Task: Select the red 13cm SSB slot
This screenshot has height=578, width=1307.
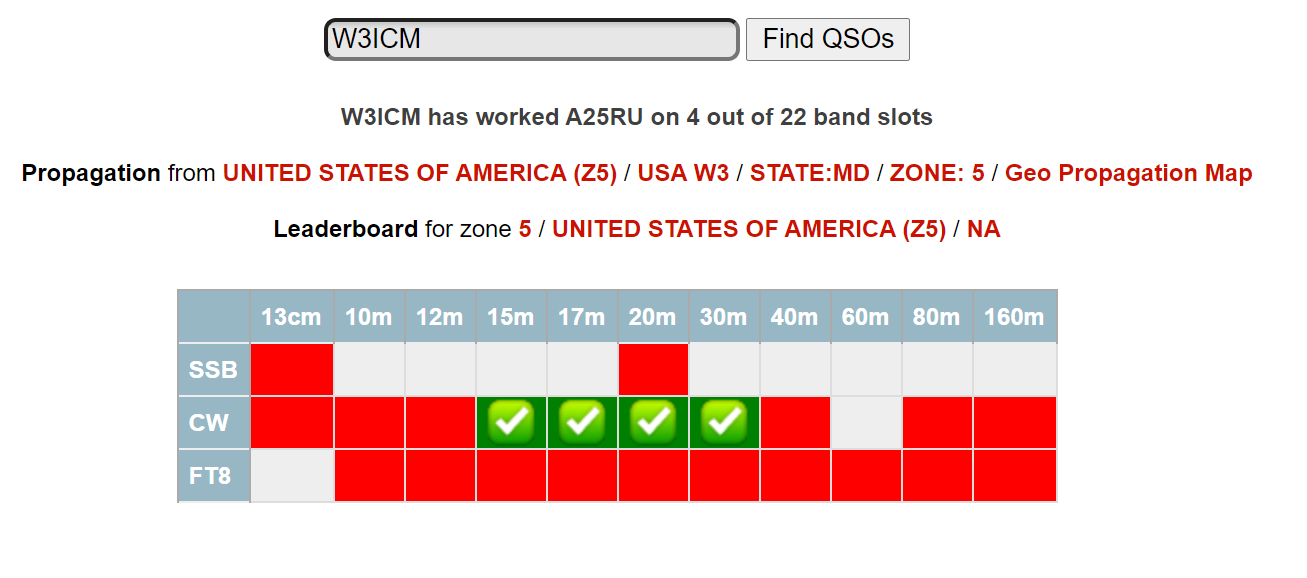Action: [x=292, y=370]
